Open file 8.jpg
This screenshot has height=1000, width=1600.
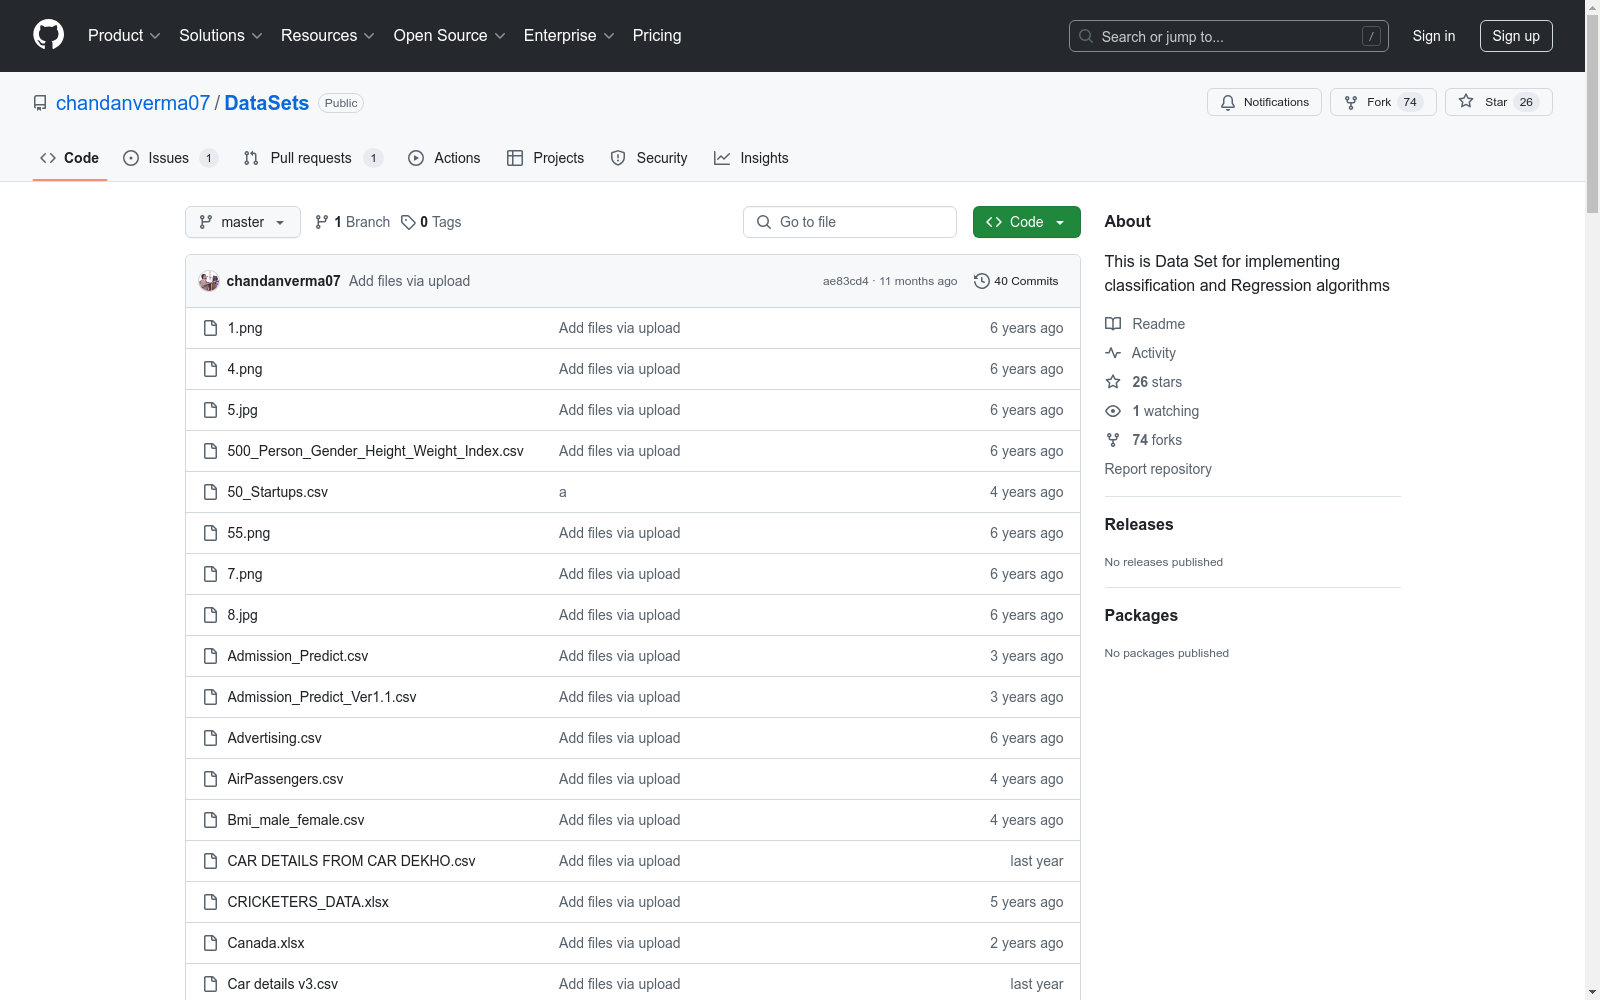pyautogui.click(x=242, y=615)
